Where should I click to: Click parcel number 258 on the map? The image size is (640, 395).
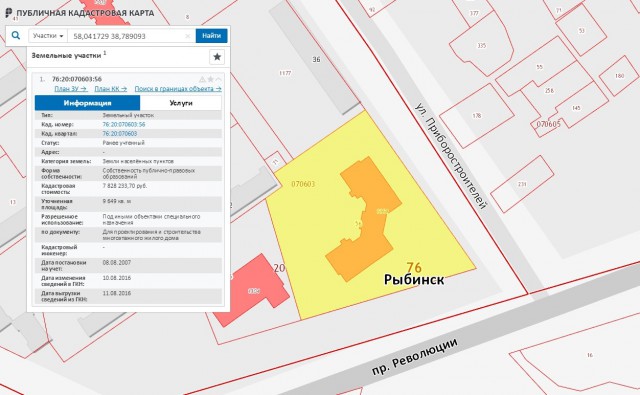click(549, 91)
